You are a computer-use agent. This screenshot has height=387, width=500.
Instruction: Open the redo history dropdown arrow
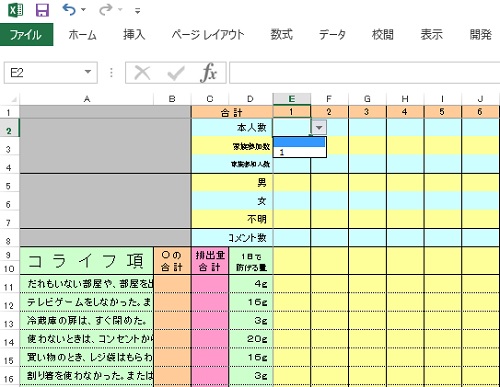(x=120, y=10)
